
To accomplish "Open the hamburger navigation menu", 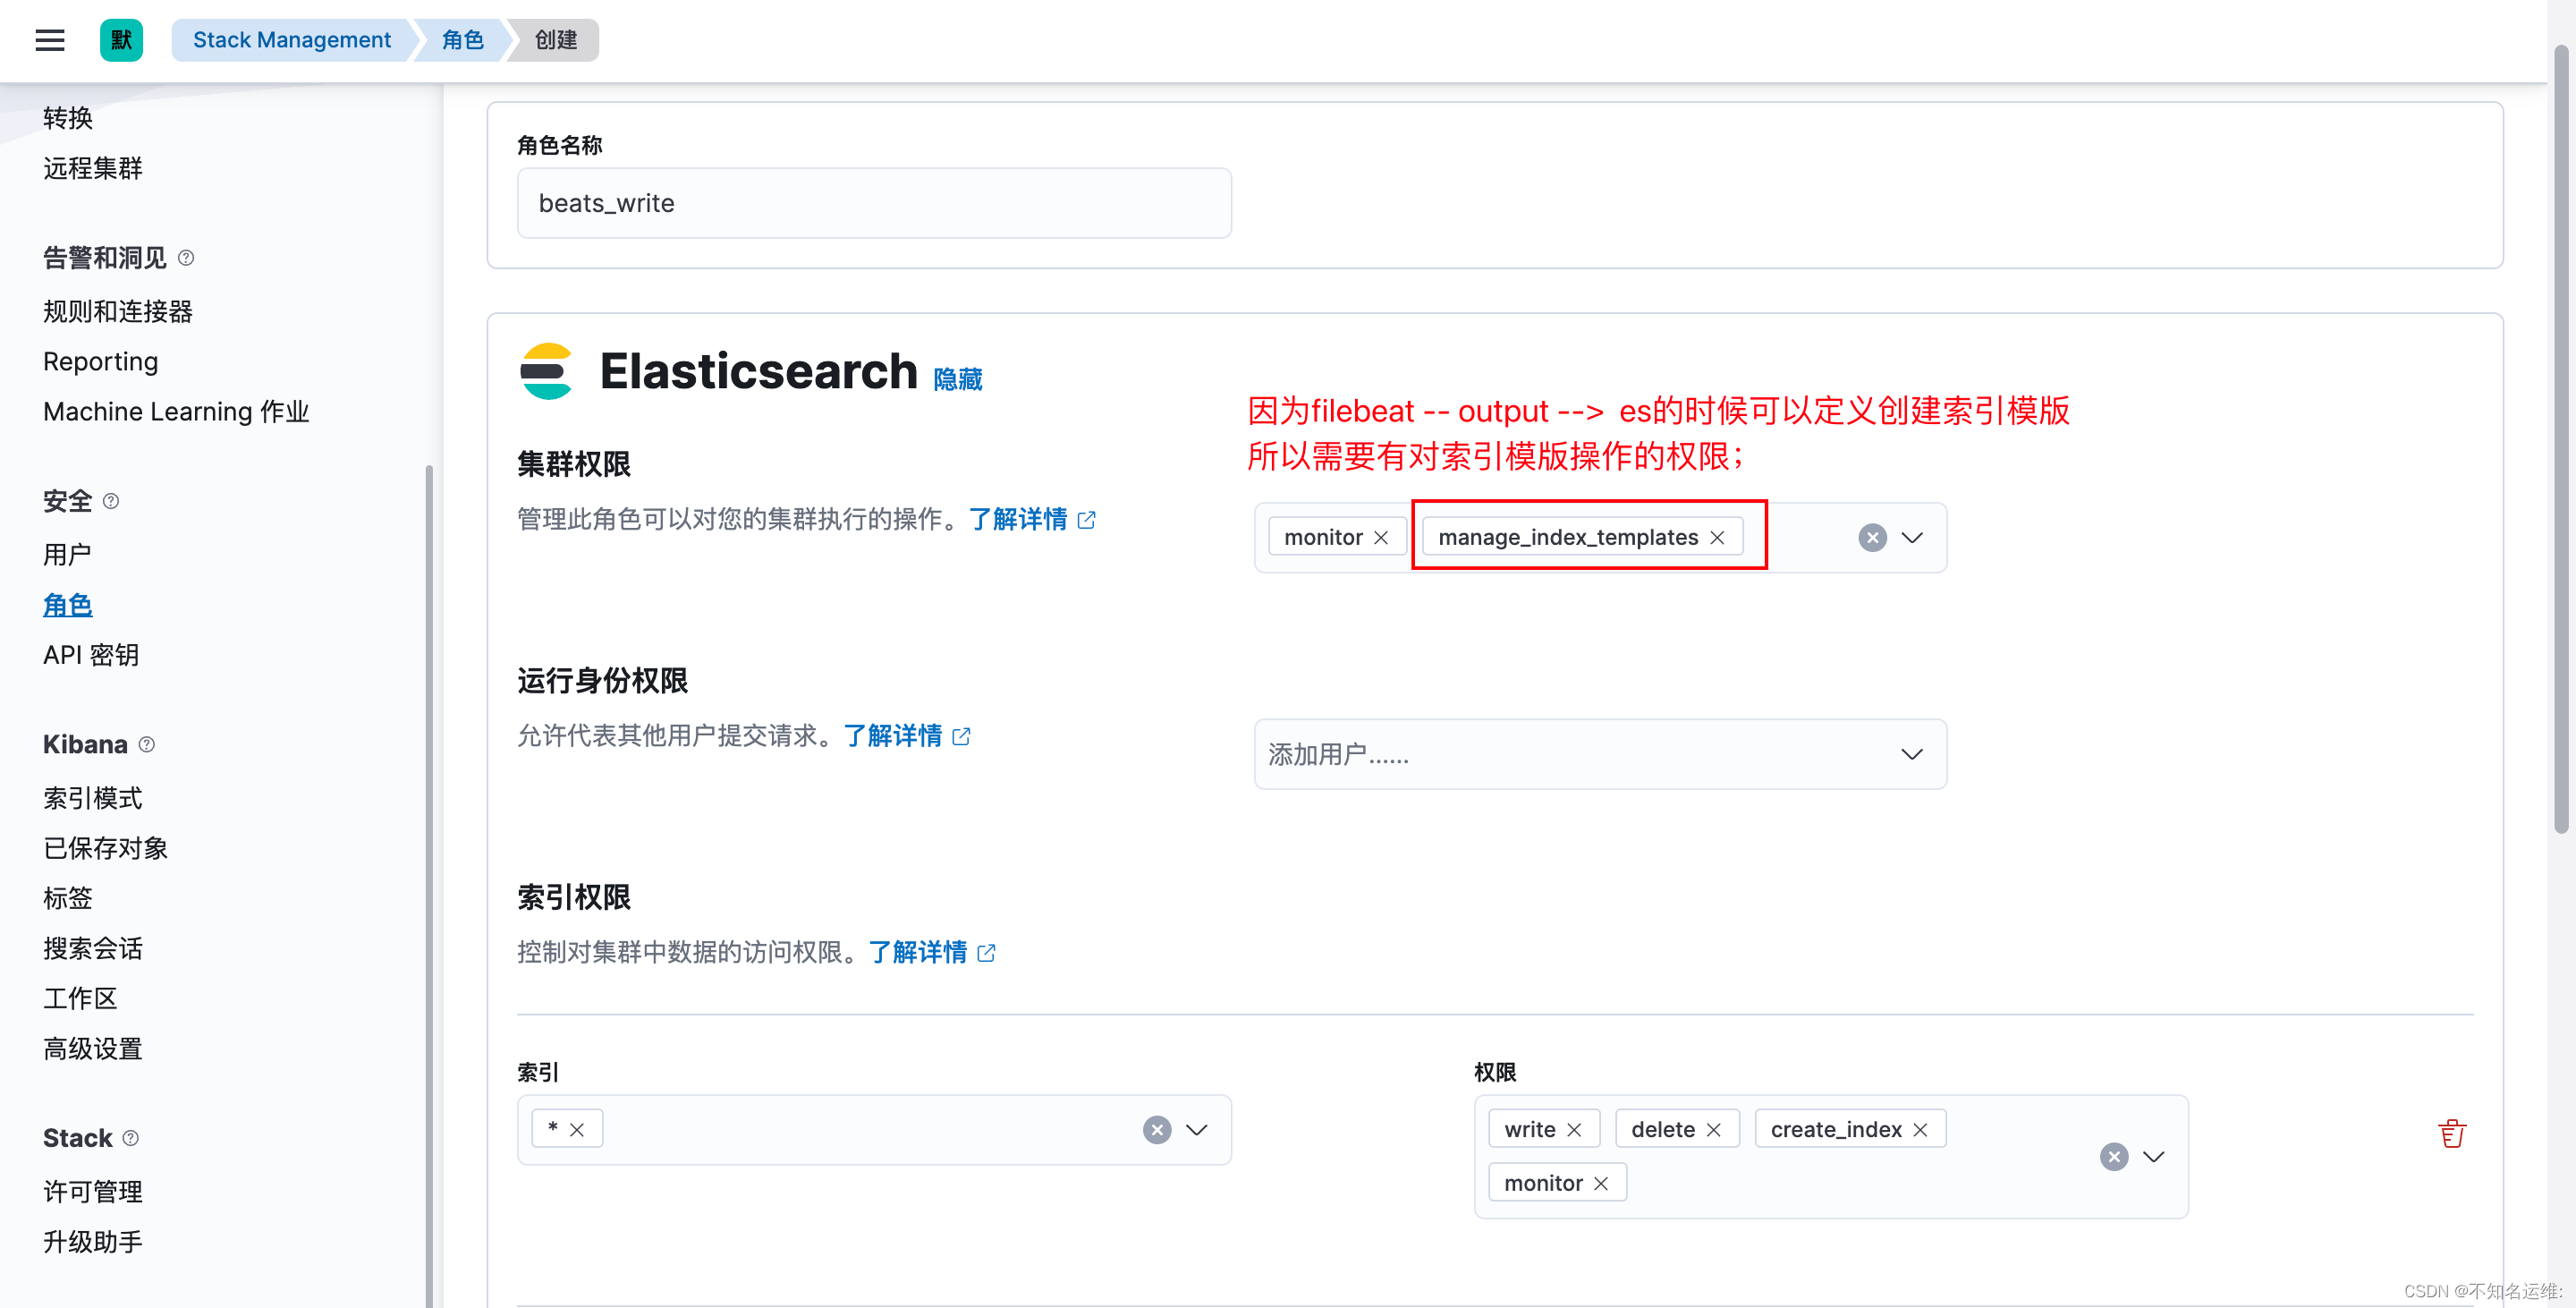I will [x=49, y=40].
